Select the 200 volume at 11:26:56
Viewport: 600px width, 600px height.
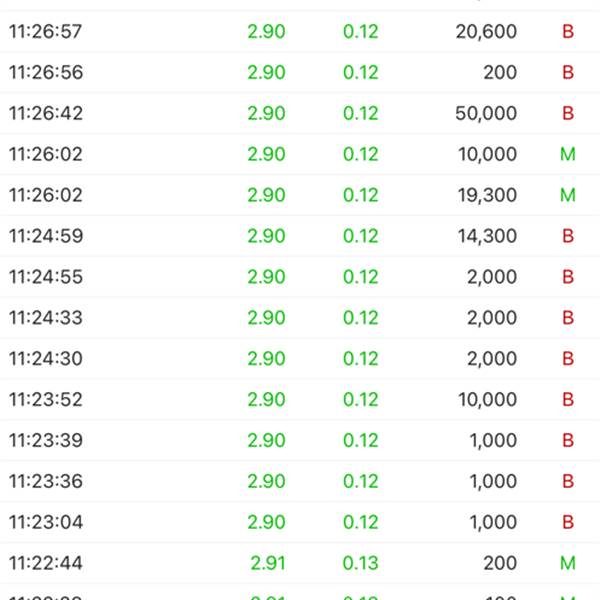coord(500,72)
